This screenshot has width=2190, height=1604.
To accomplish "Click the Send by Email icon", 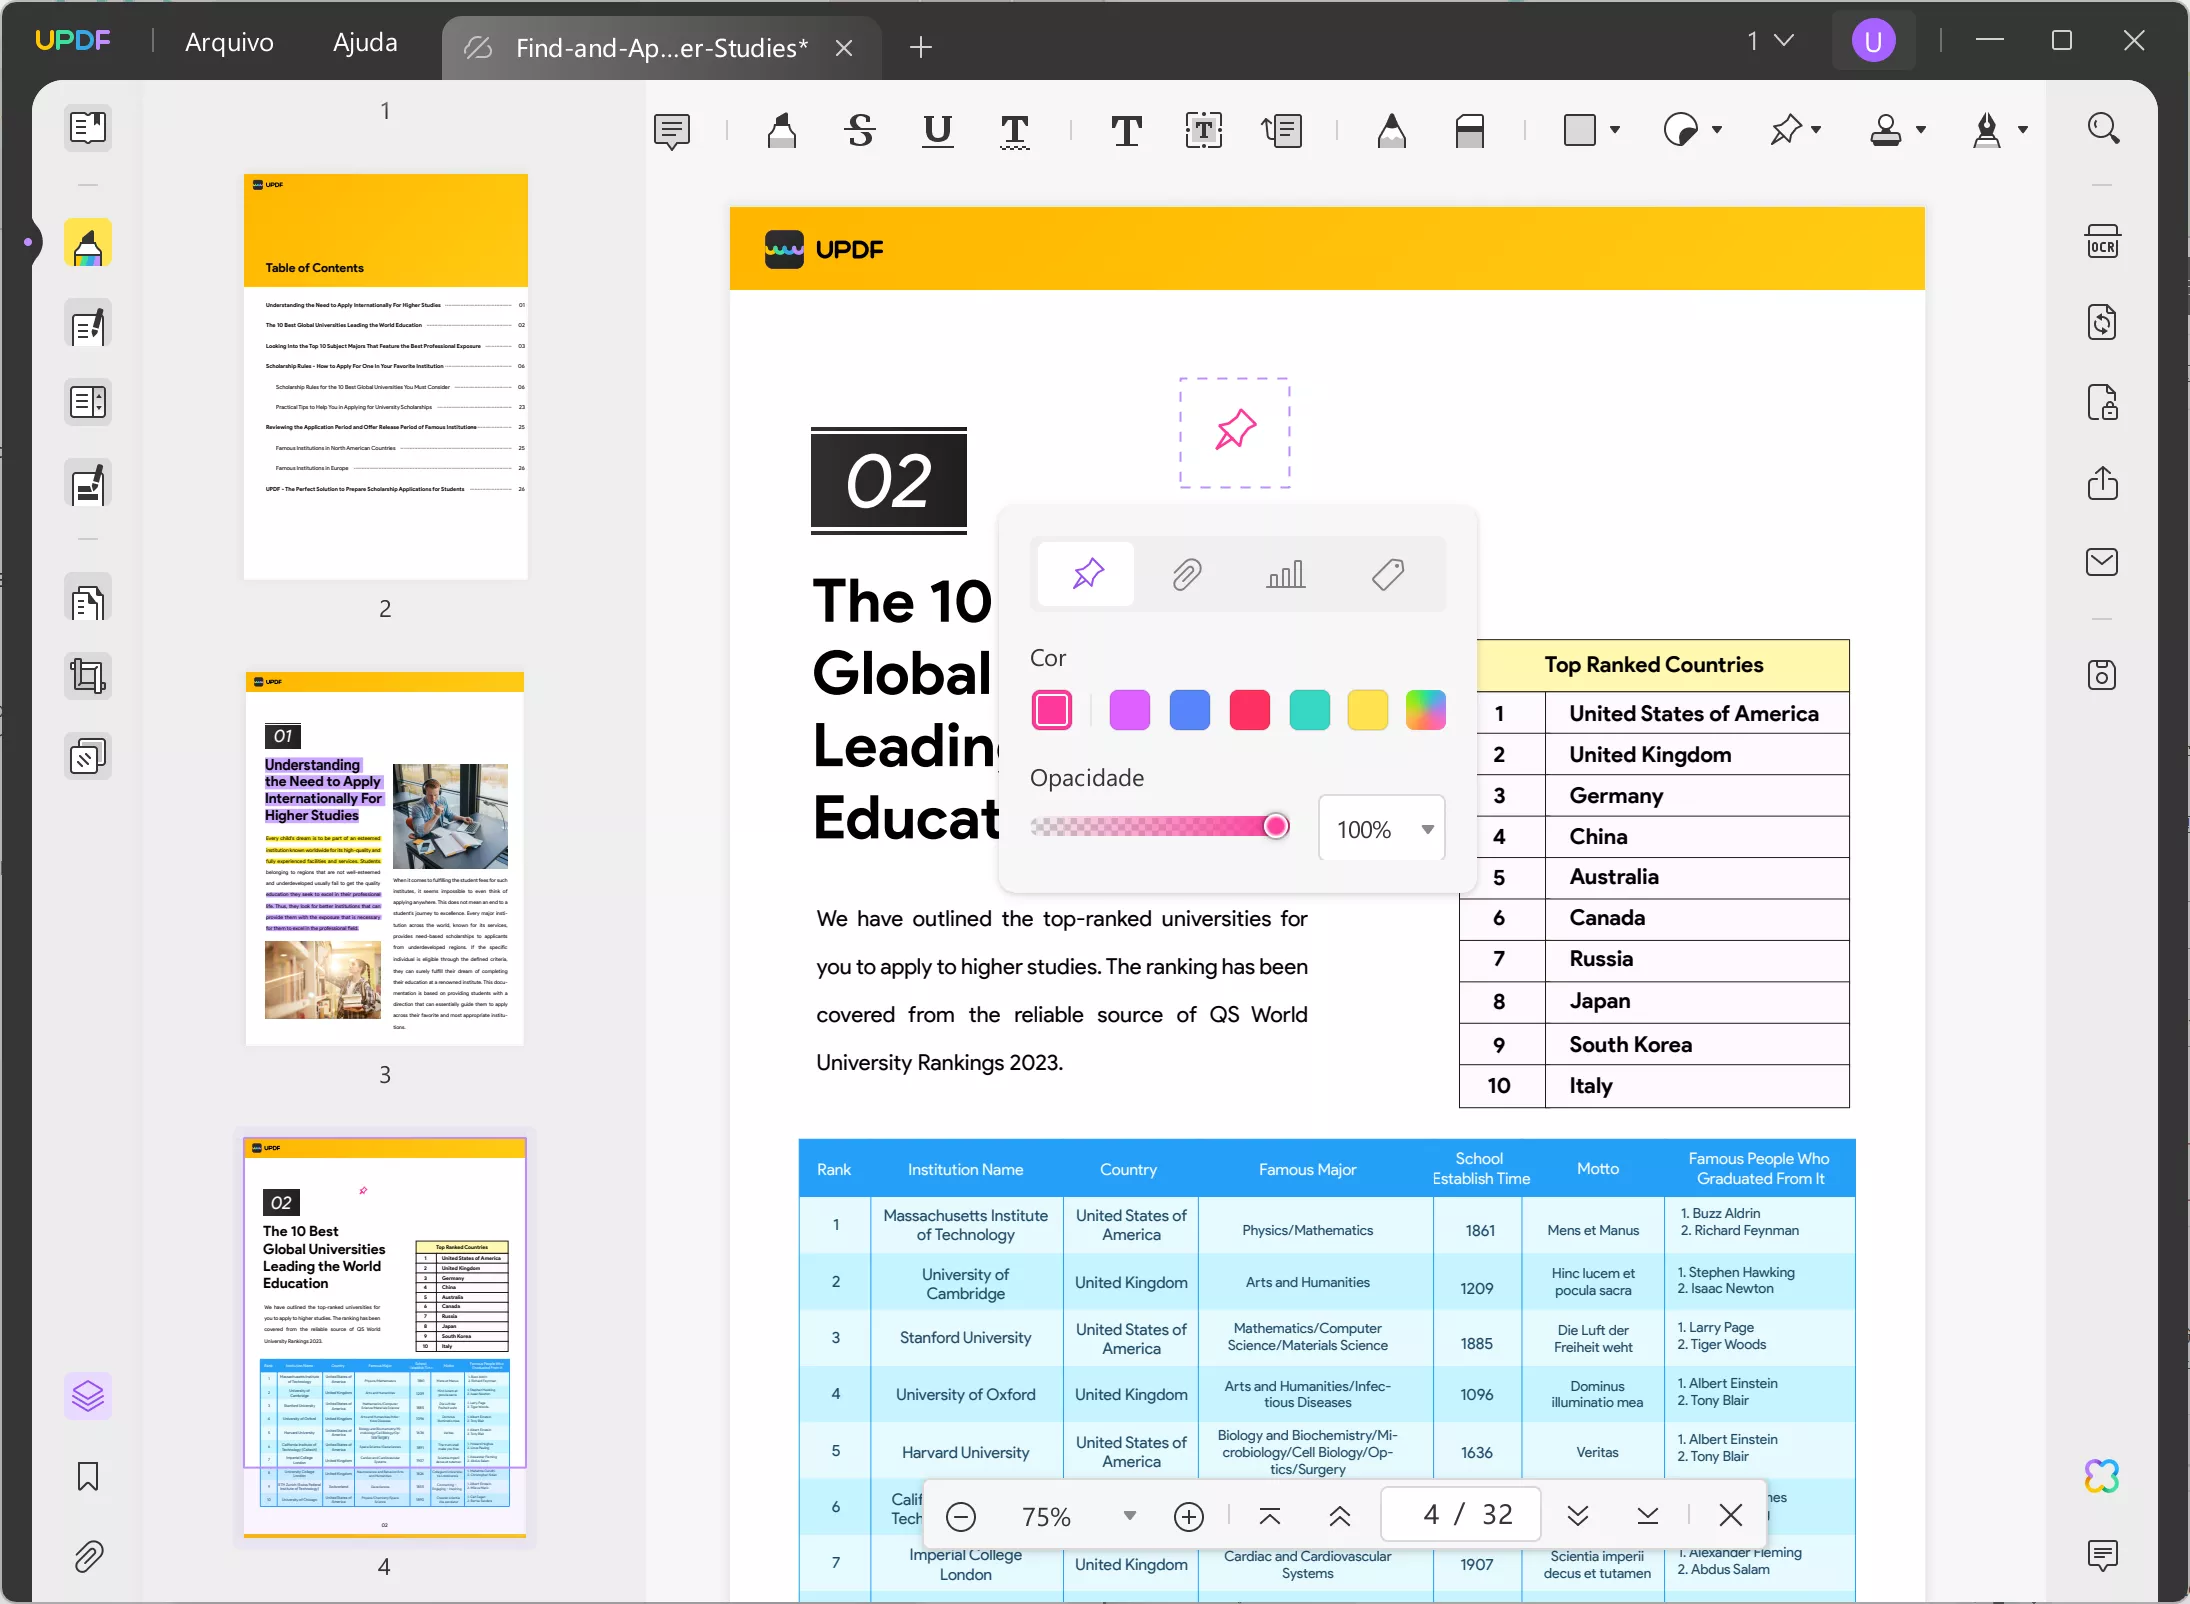I will 2102,562.
